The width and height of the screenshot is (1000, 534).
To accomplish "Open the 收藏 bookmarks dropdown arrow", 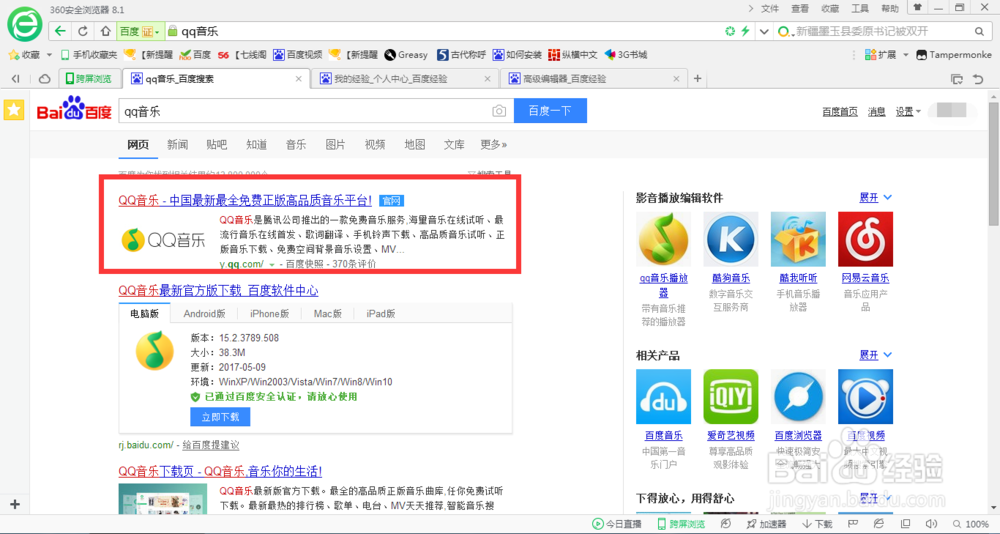I will point(49,55).
